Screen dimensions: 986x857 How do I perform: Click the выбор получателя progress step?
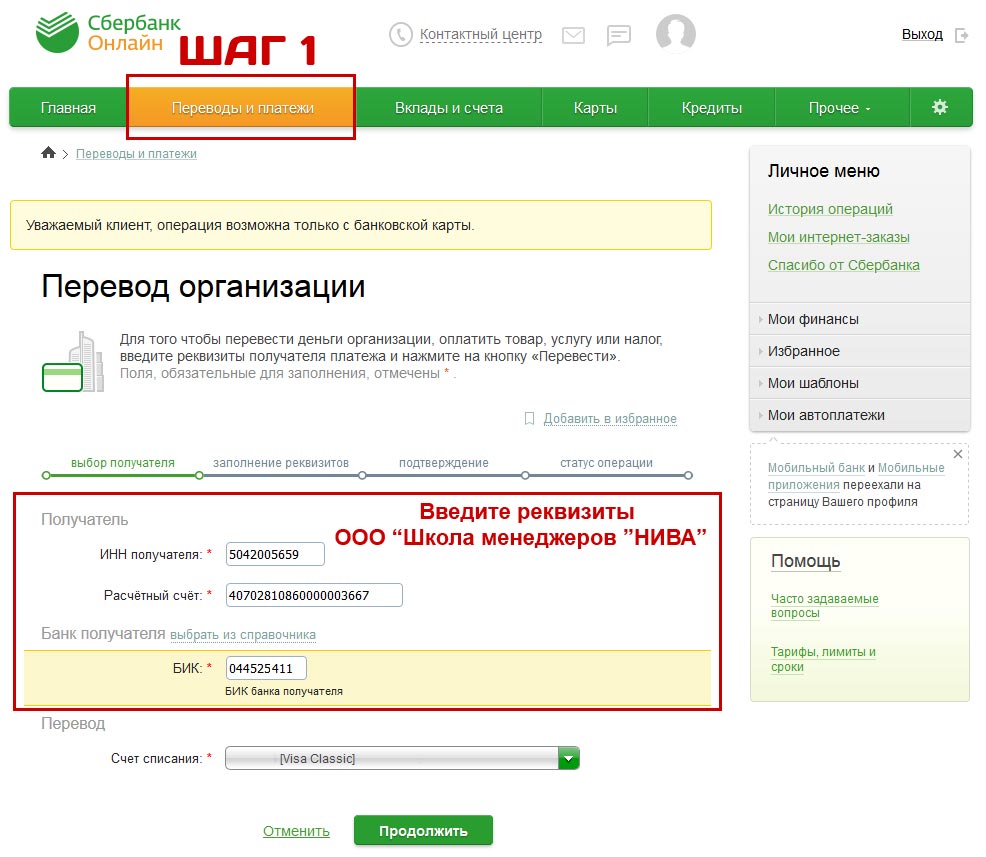(123, 463)
